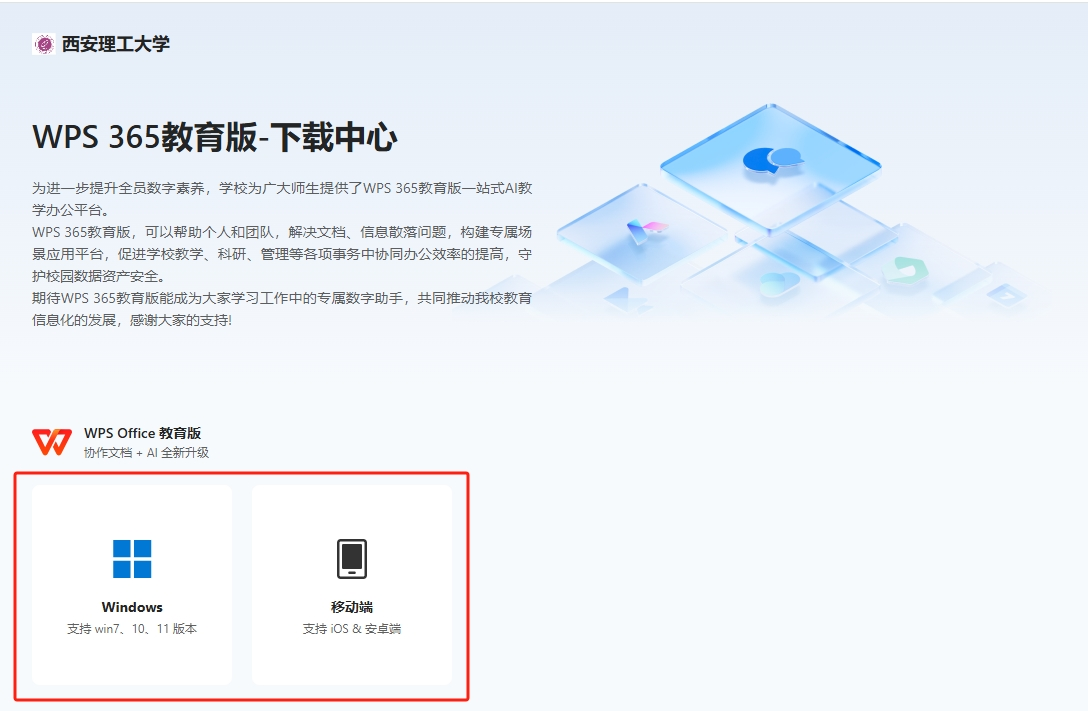Click the blue Windows logo icon
The width and height of the screenshot is (1088, 711).
[x=132, y=558]
